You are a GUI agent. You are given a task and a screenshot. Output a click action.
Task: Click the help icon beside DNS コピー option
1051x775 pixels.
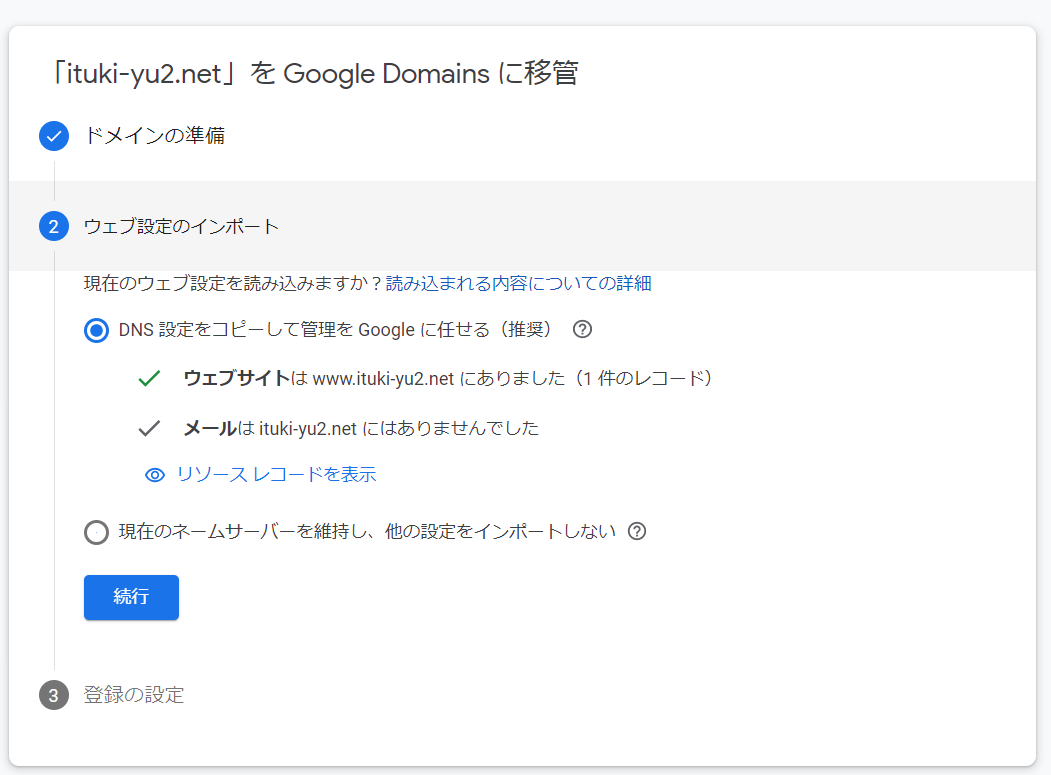581,329
